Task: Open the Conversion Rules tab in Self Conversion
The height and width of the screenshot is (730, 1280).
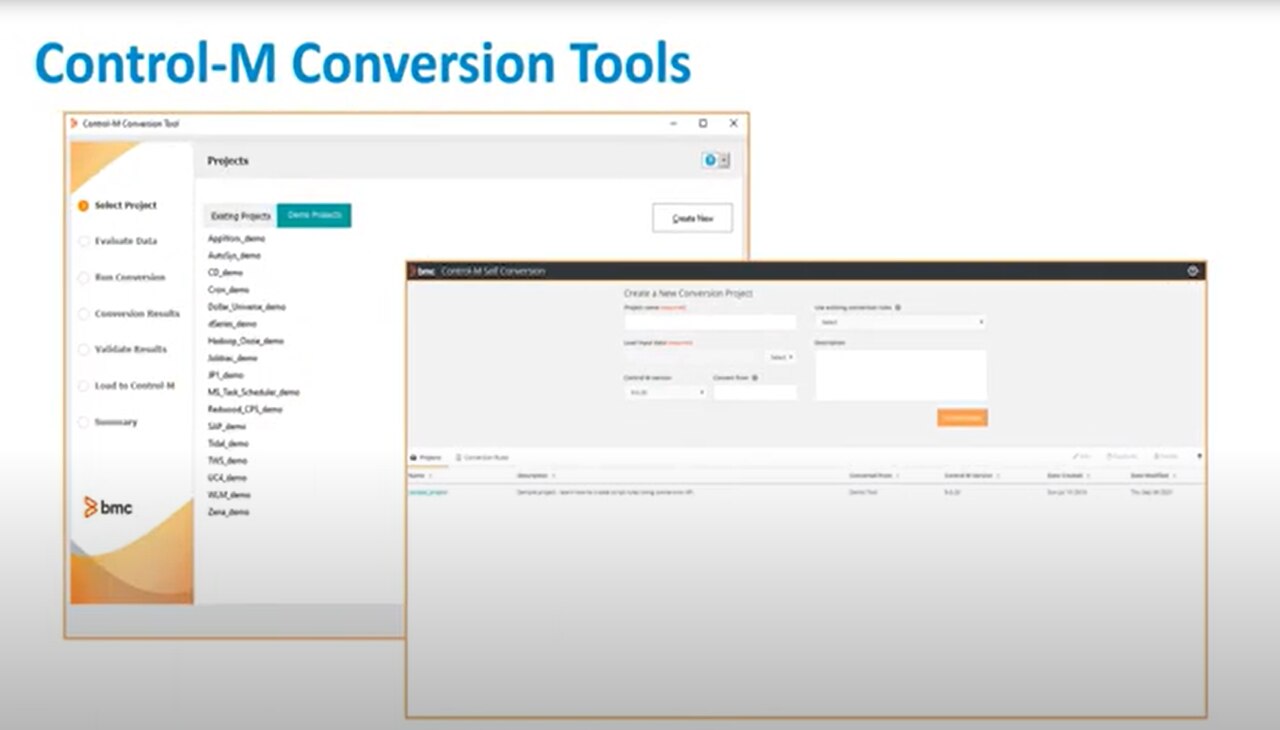Action: tap(482, 457)
